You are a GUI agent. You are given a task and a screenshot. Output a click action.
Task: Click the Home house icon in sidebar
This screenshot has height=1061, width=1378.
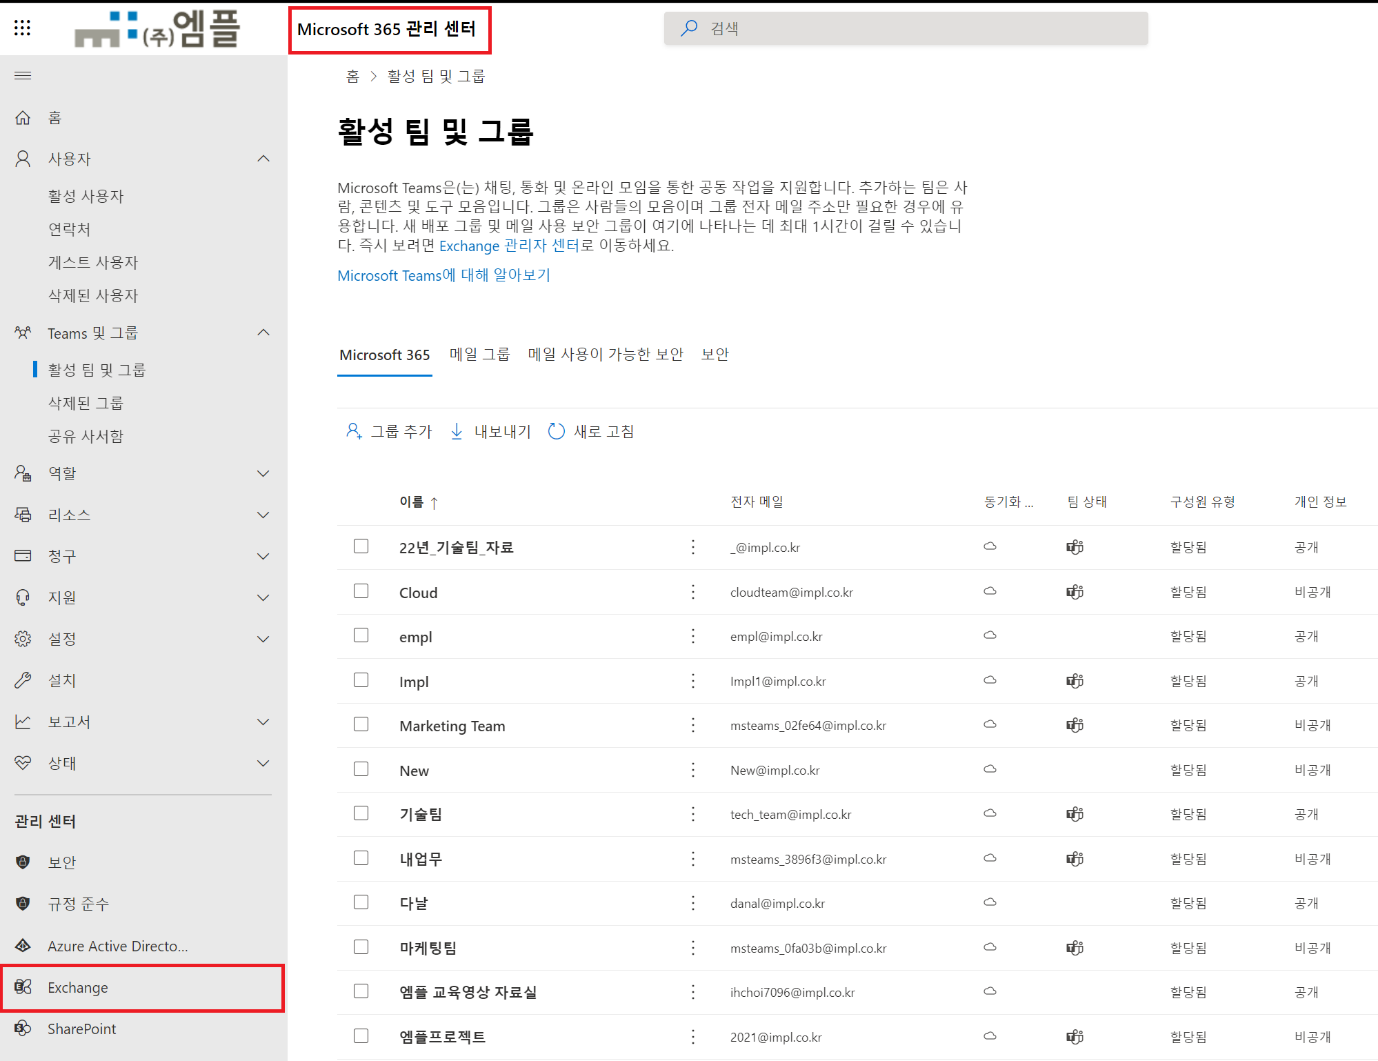23,118
